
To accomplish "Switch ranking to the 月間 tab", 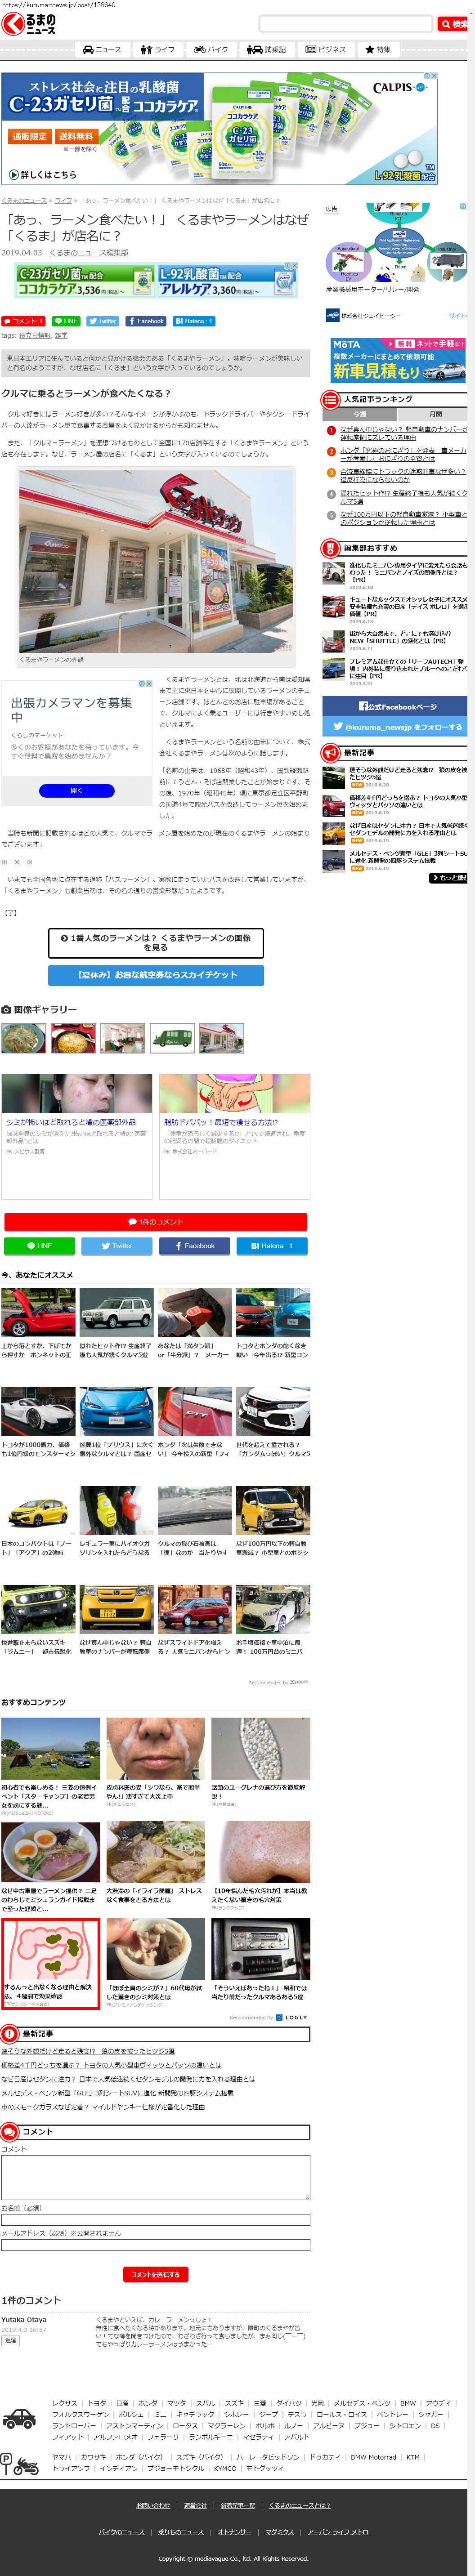I will click(x=435, y=414).
